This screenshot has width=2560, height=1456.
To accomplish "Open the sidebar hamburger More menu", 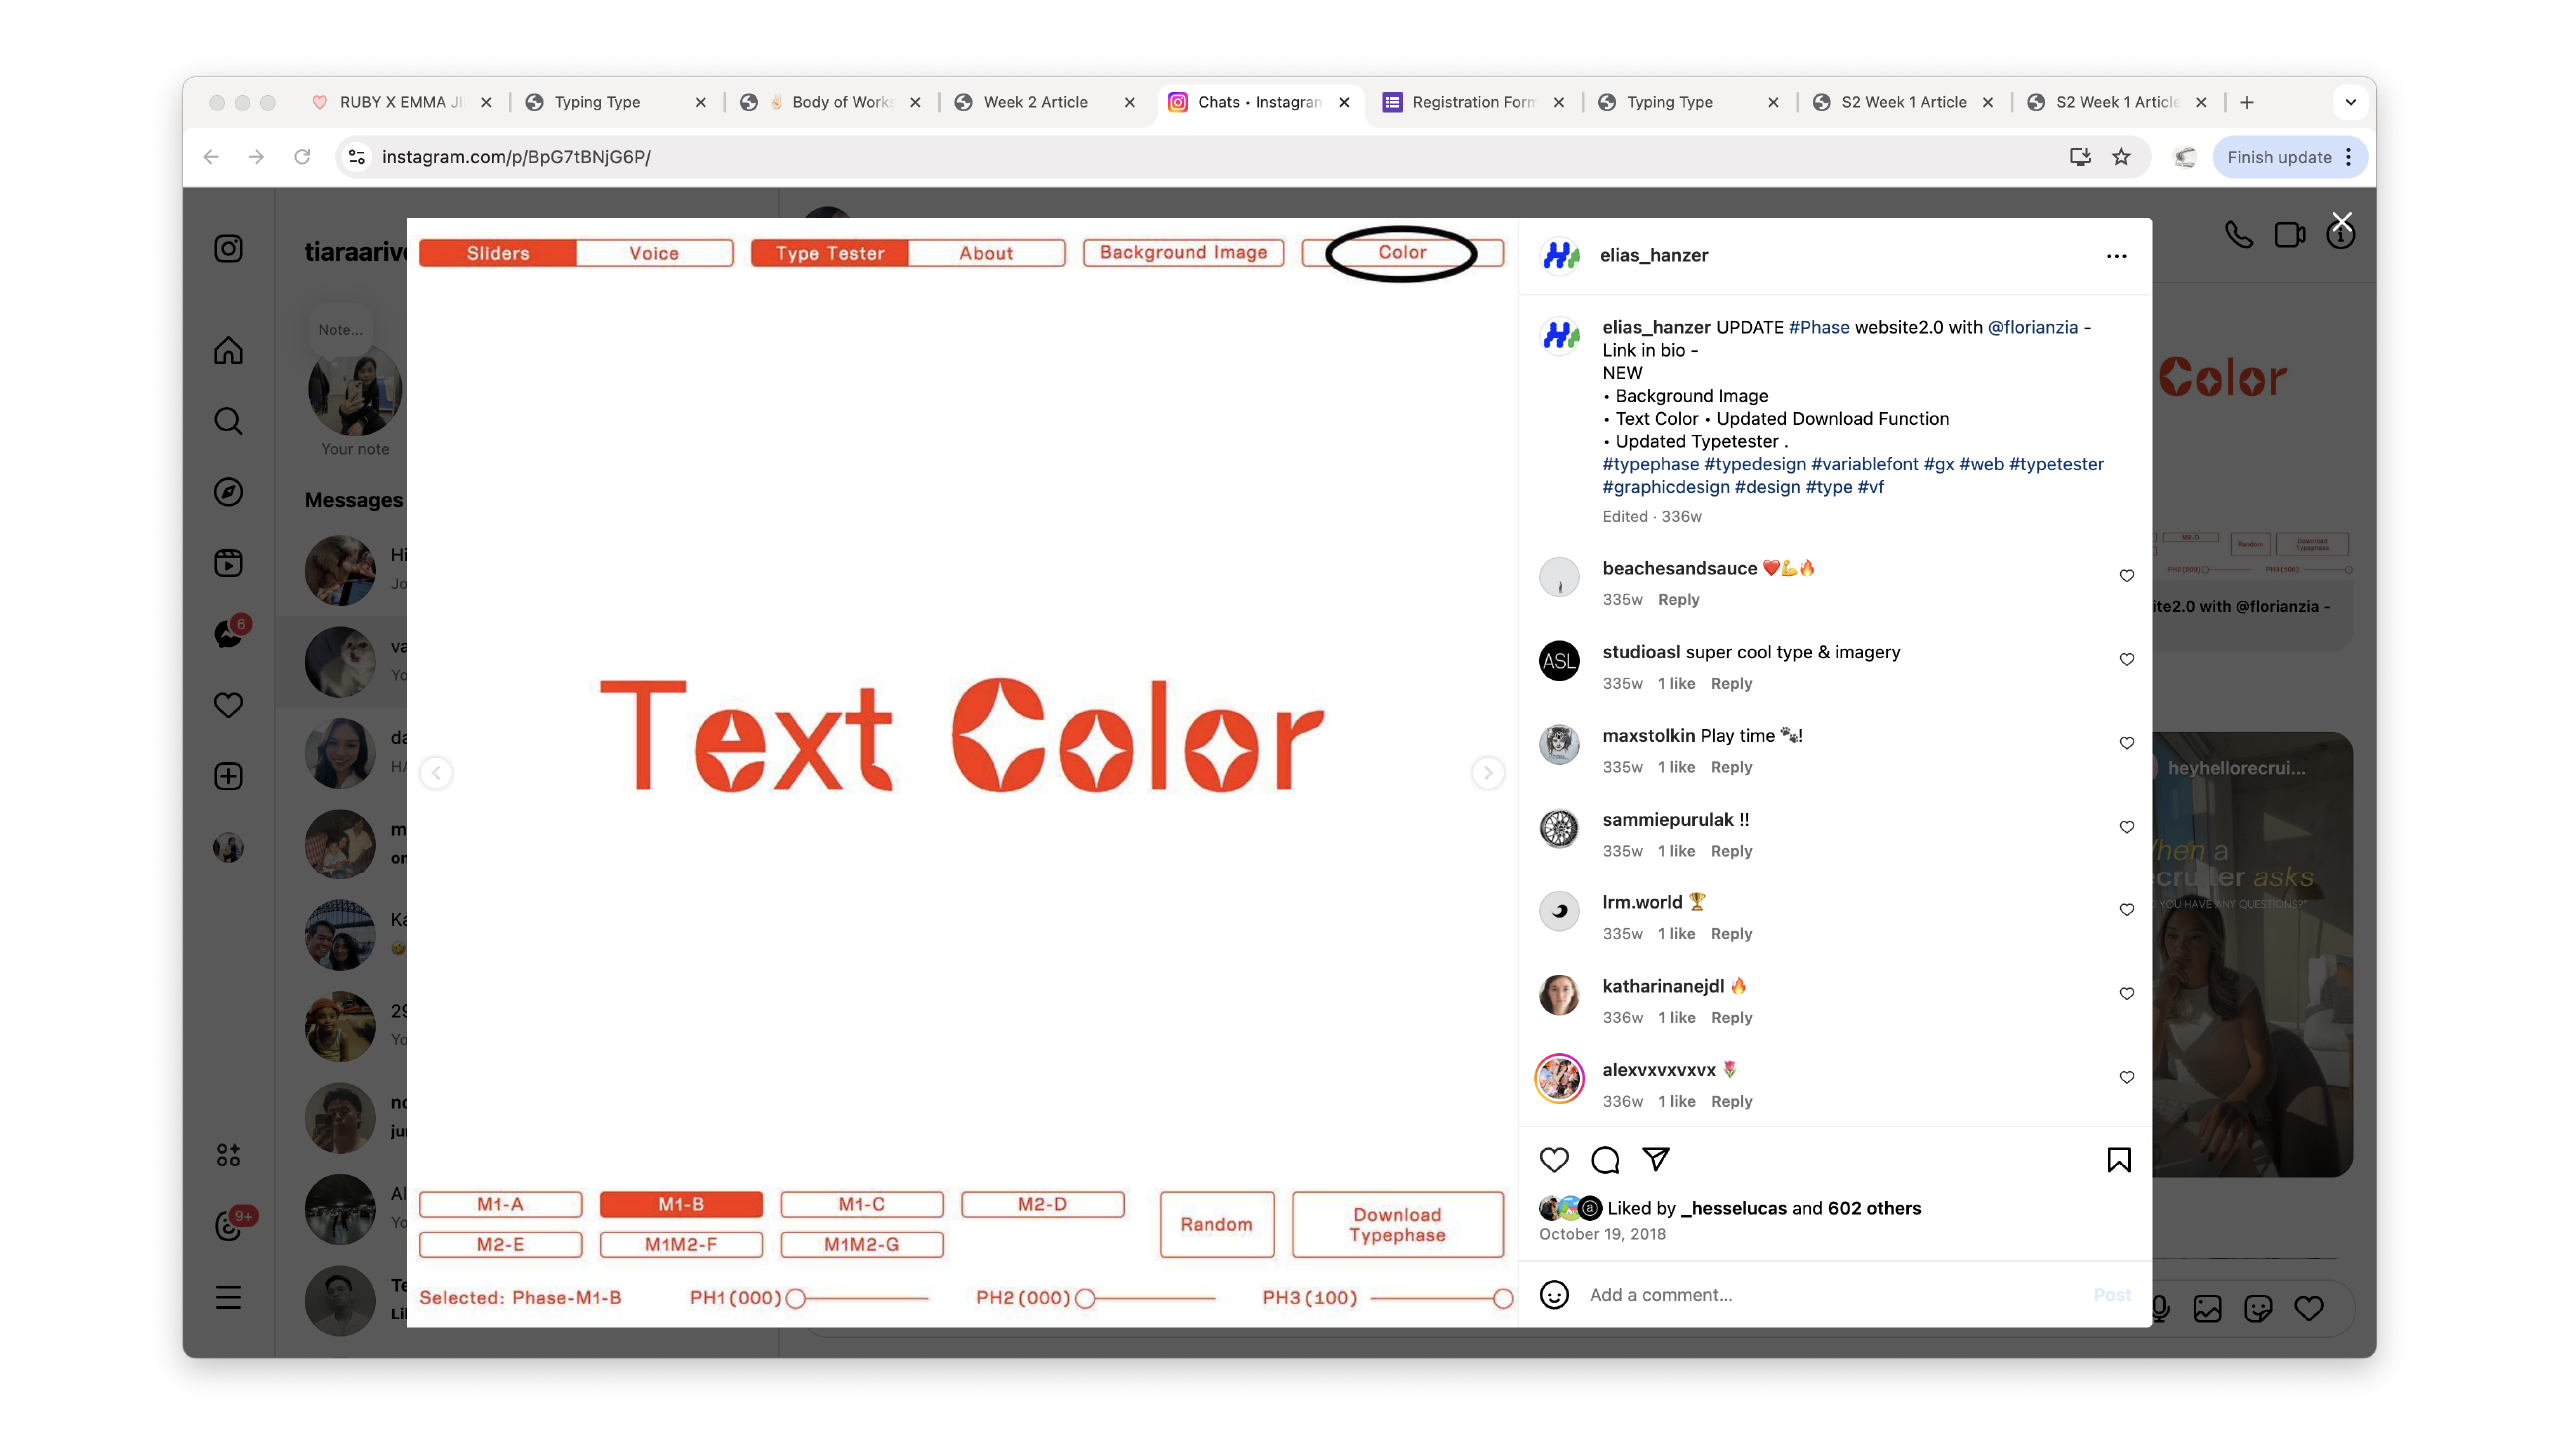I will tap(228, 1297).
